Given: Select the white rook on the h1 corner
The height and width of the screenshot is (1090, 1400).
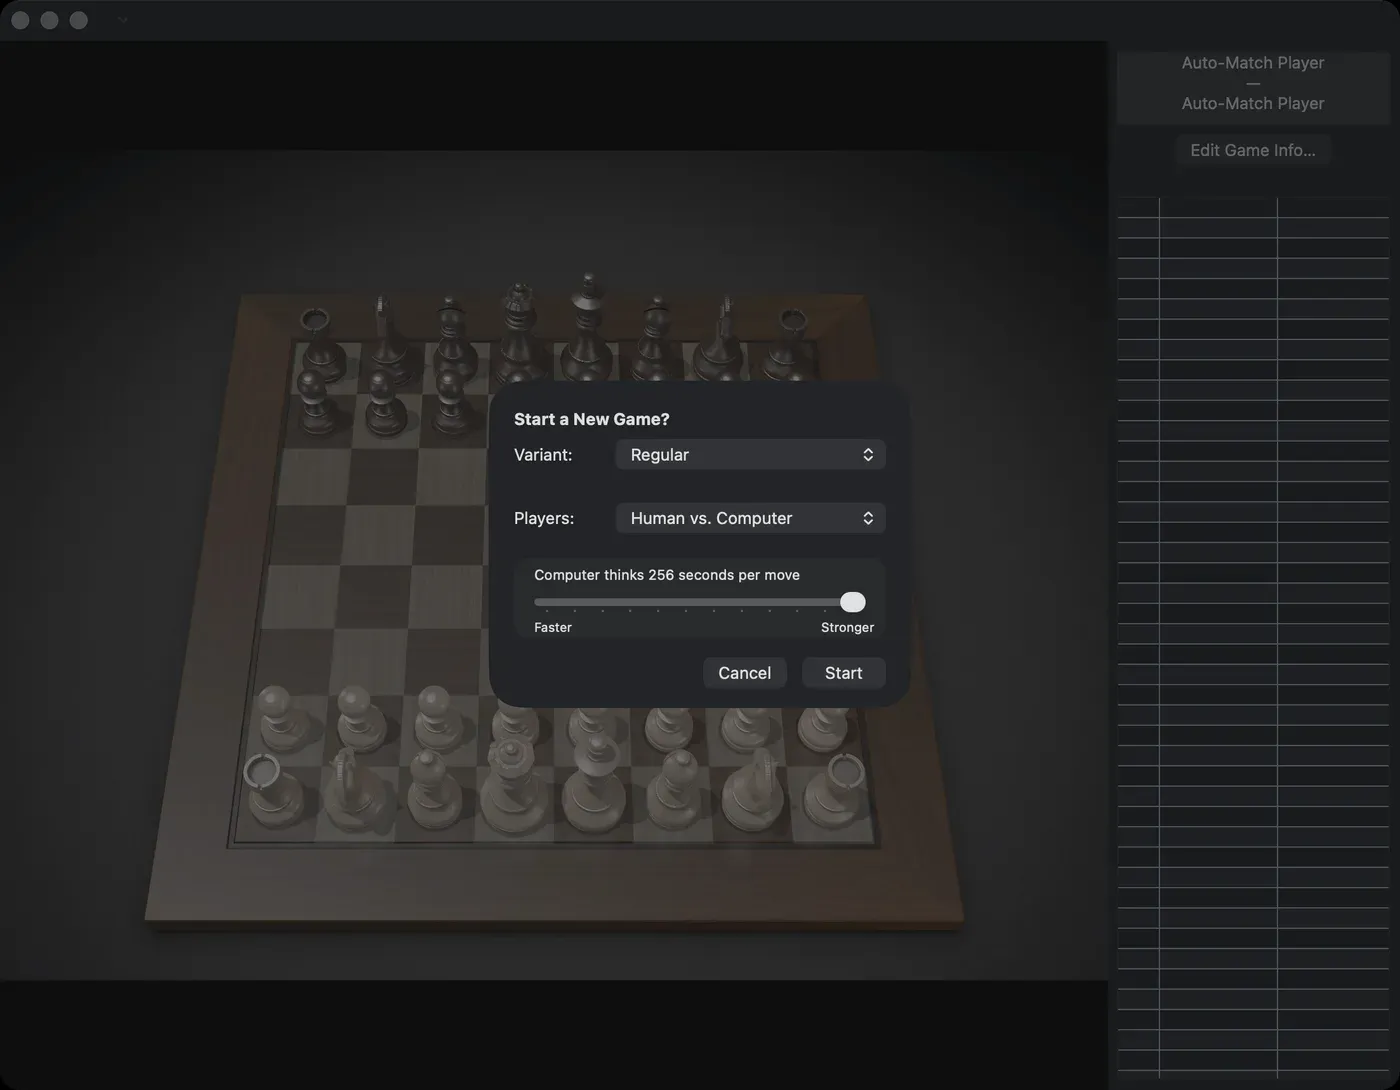Looking at the screenshot, I should pos(837,790).
